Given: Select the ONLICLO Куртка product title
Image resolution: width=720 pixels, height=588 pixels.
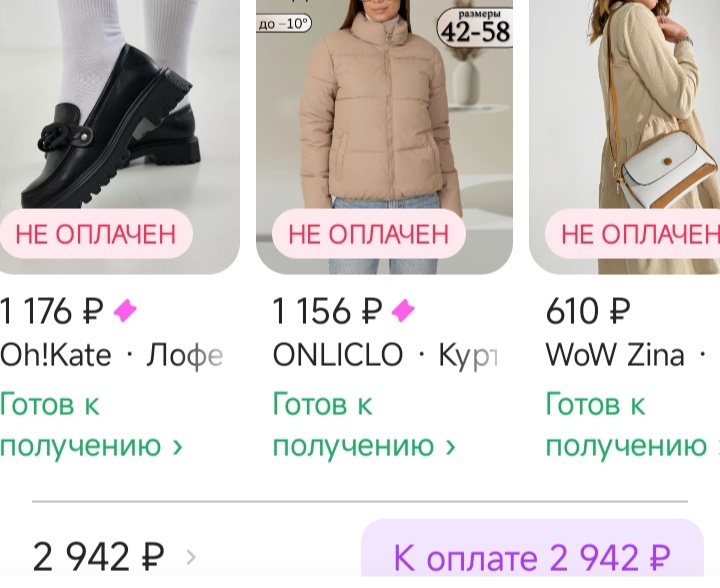Looking at the screenshot, I should click(385, 356).
